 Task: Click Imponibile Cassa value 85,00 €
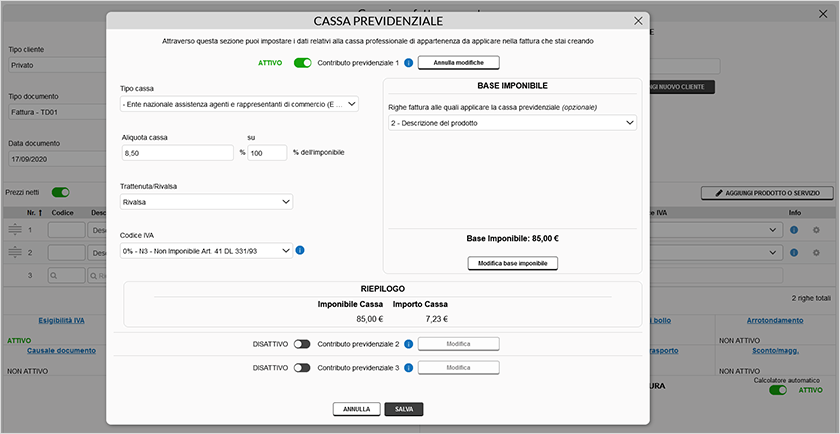tap(370, 319)
